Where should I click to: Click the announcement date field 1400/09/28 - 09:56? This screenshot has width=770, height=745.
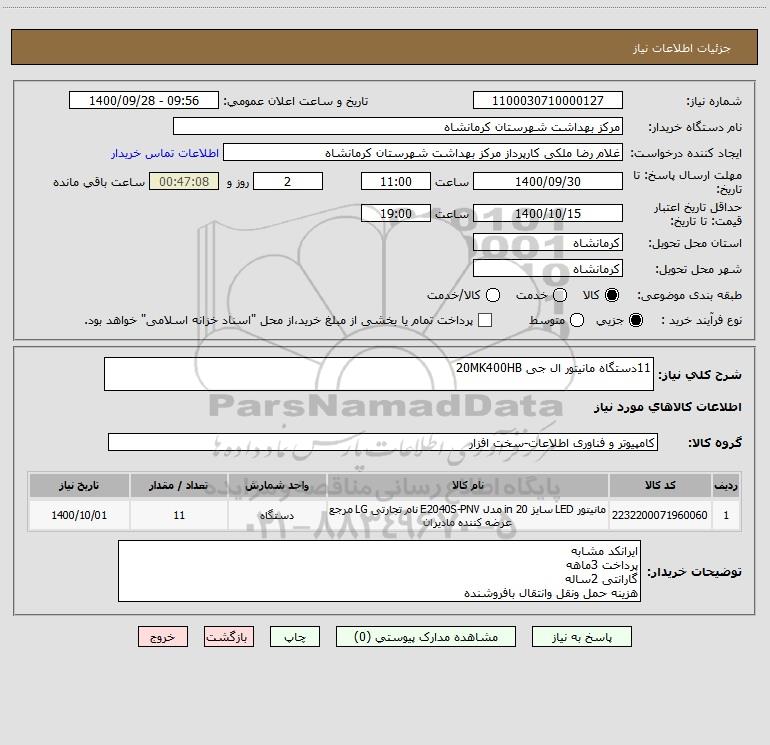pyautogui.click(x=144, y=100)
